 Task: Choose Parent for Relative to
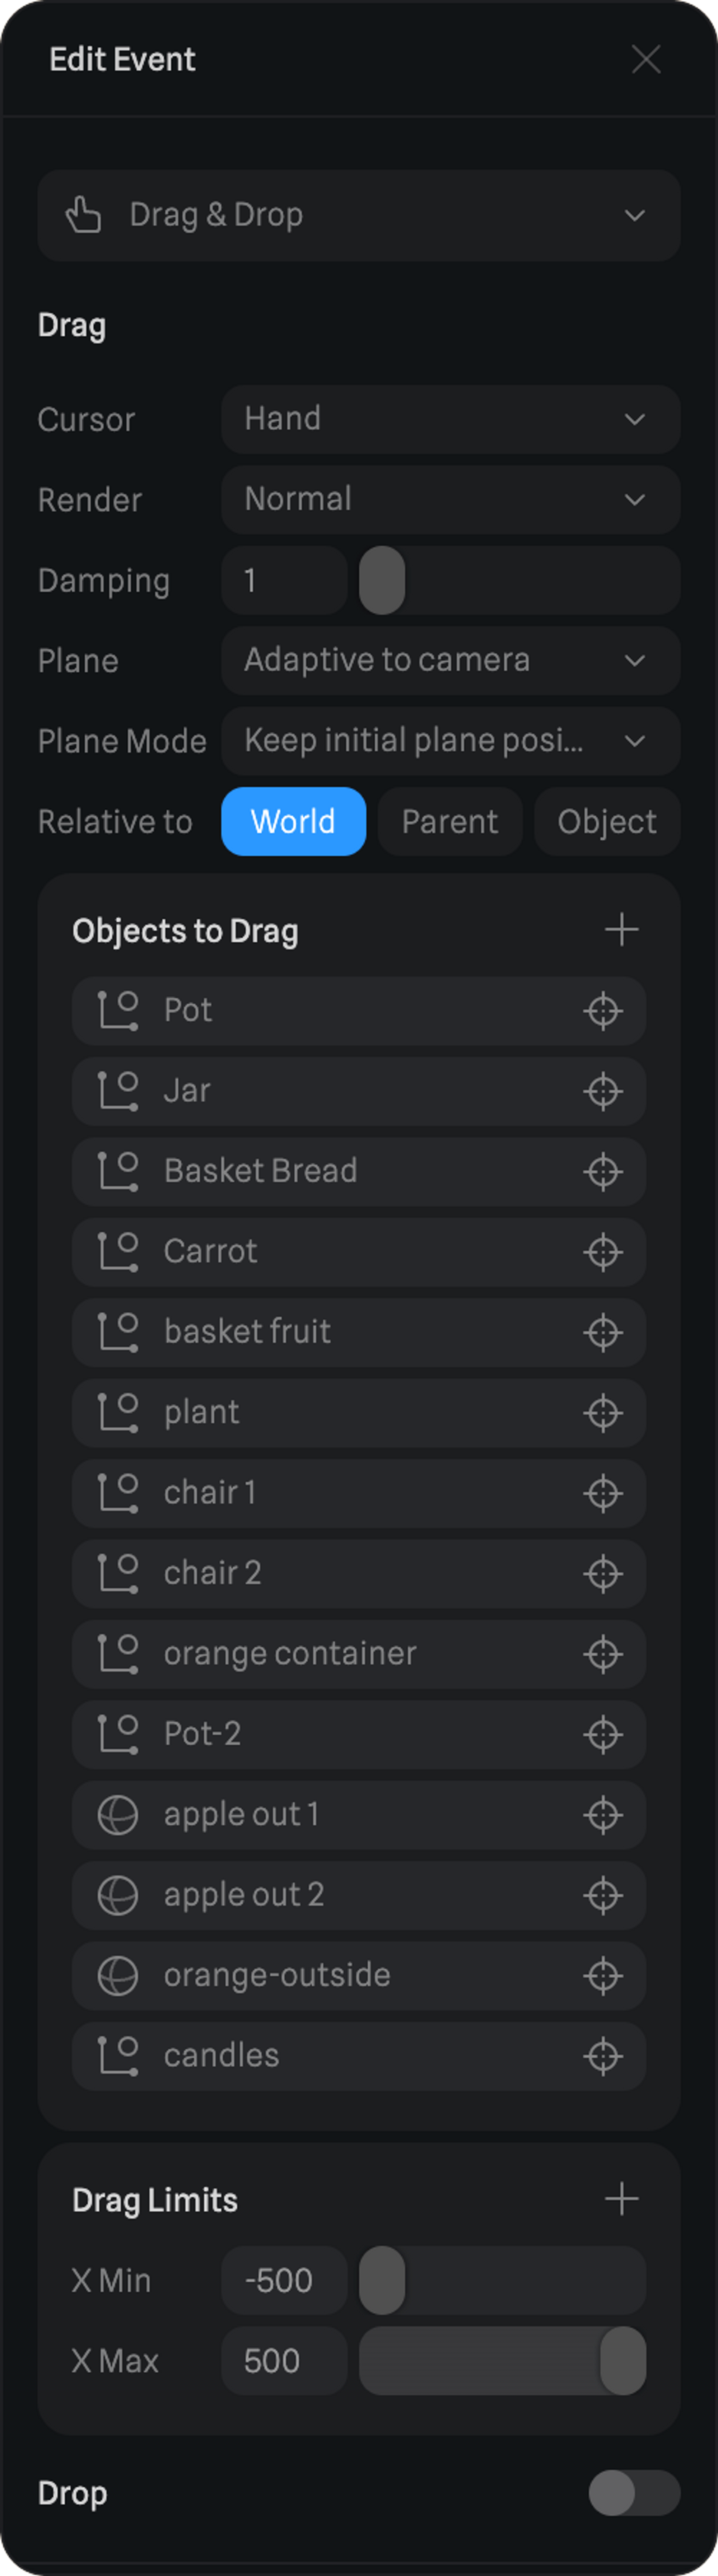449,821
